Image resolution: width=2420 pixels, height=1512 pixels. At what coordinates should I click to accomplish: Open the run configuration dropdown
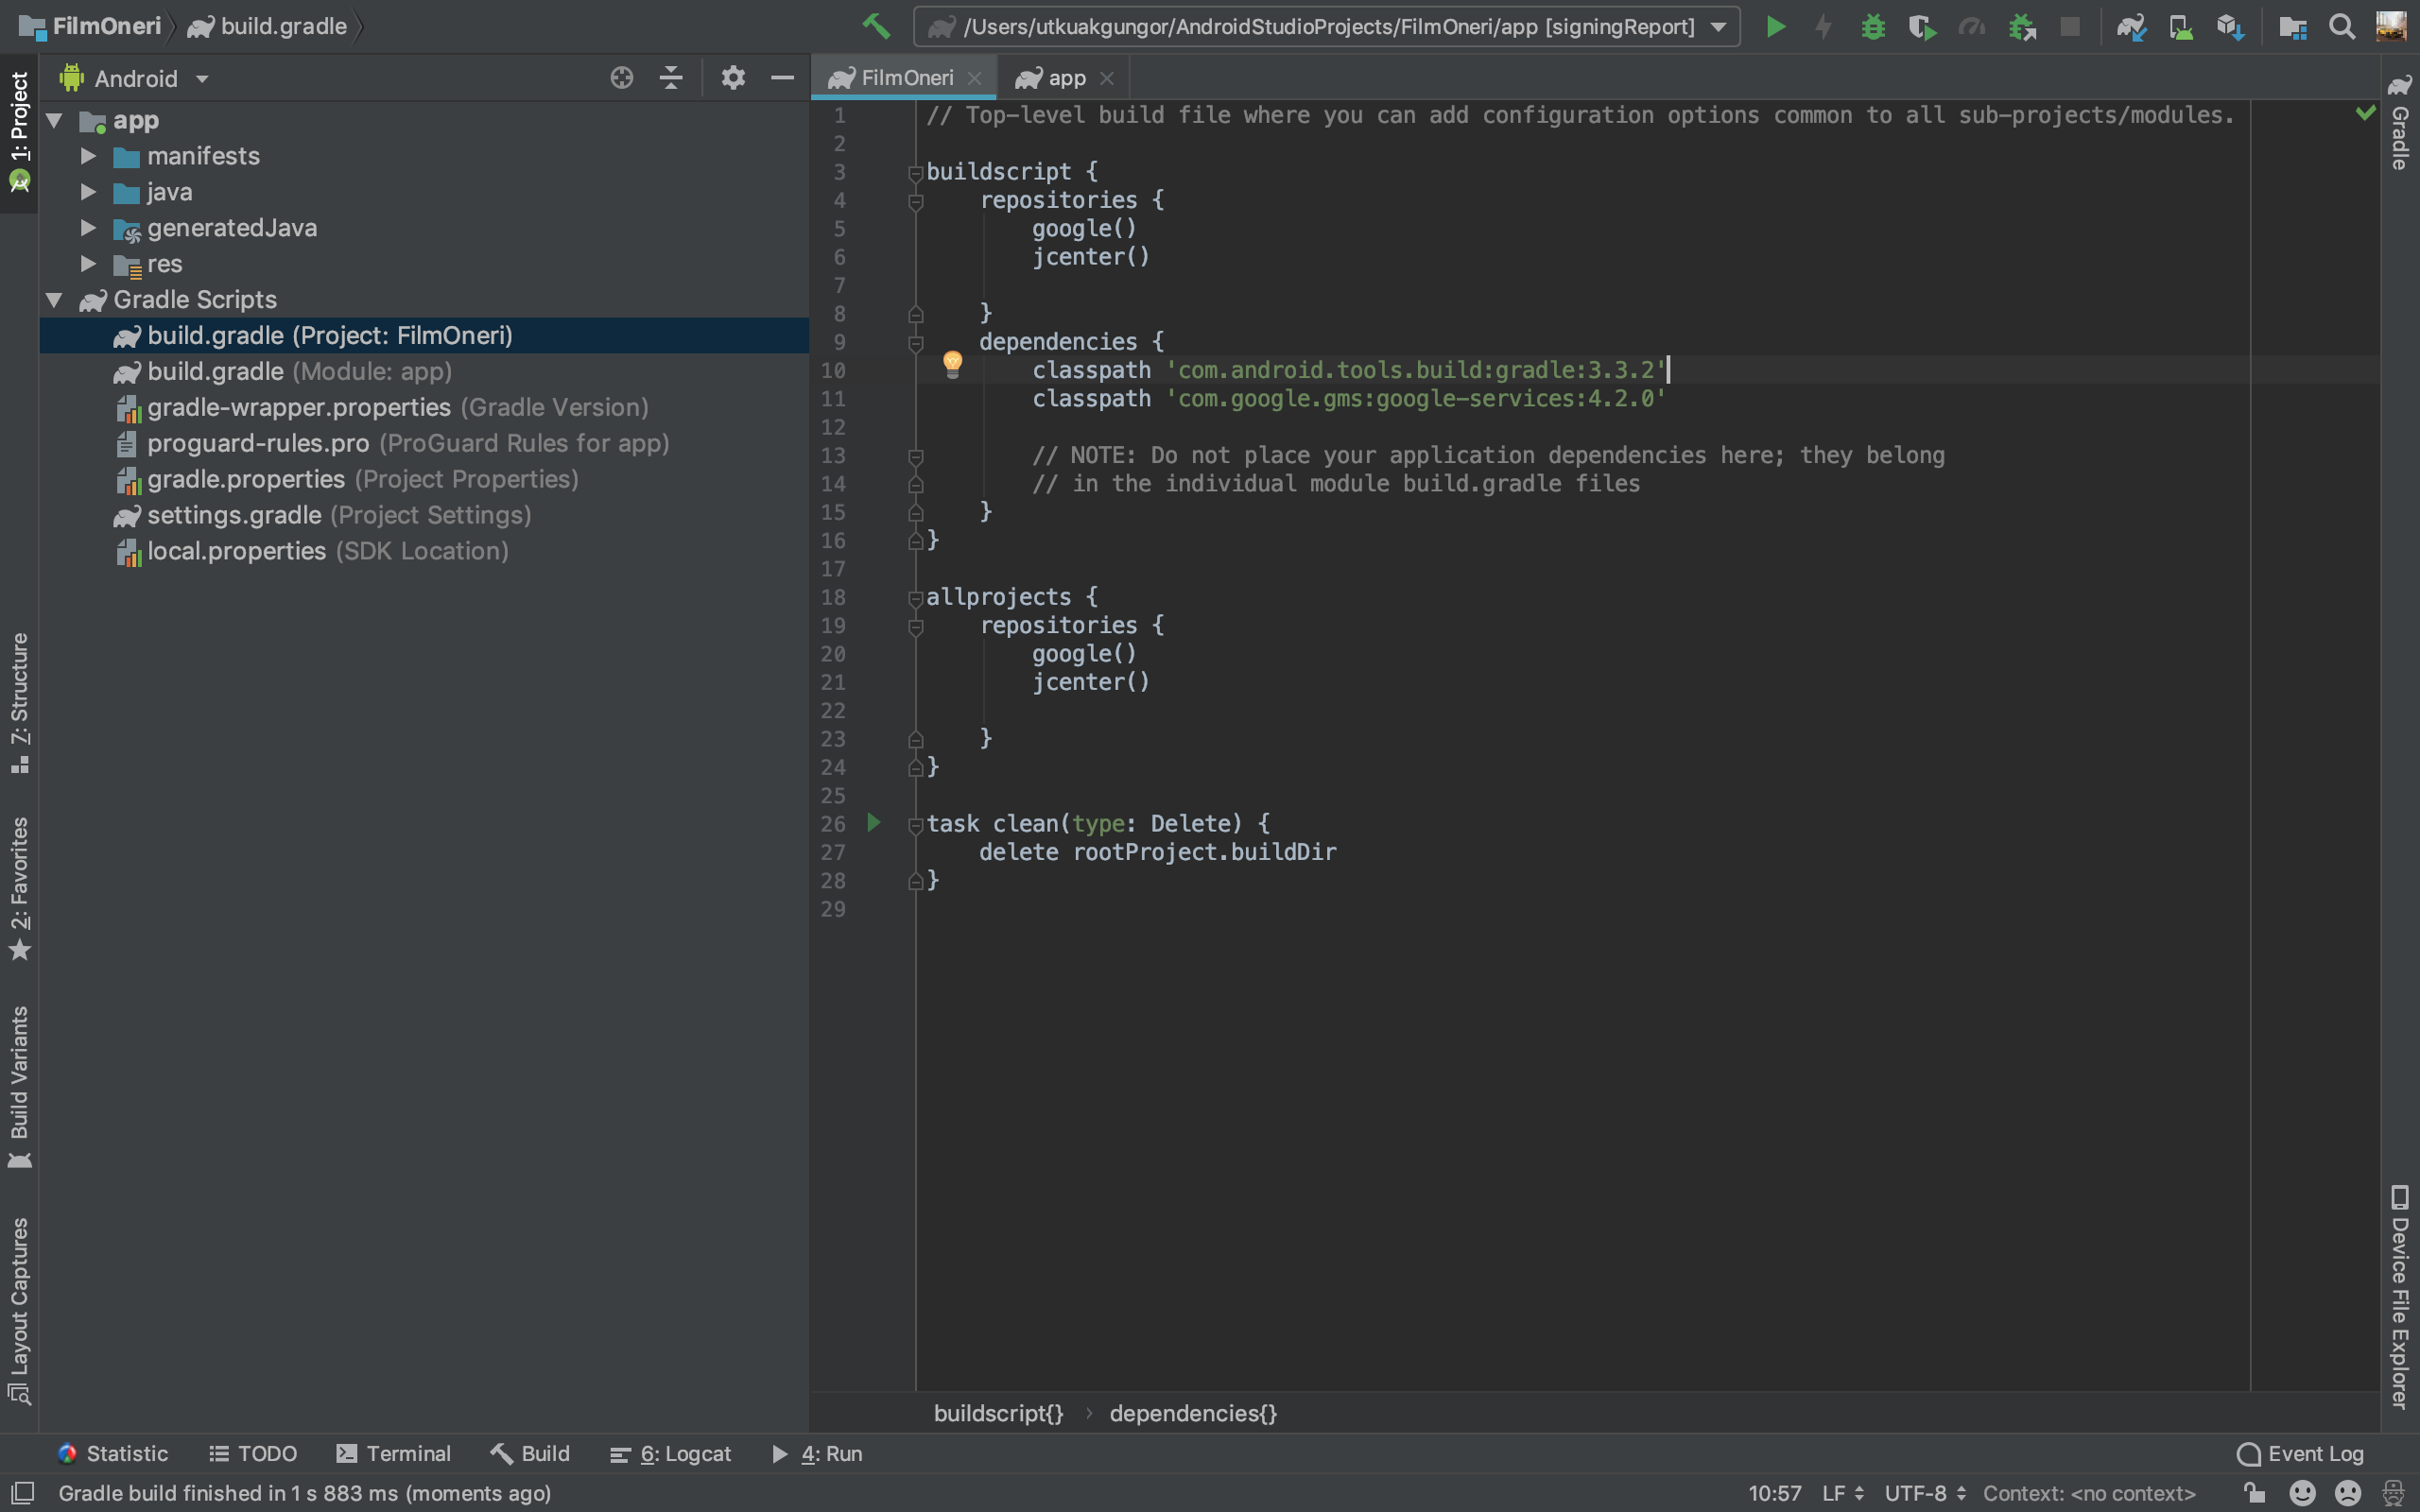(1718, 27)
